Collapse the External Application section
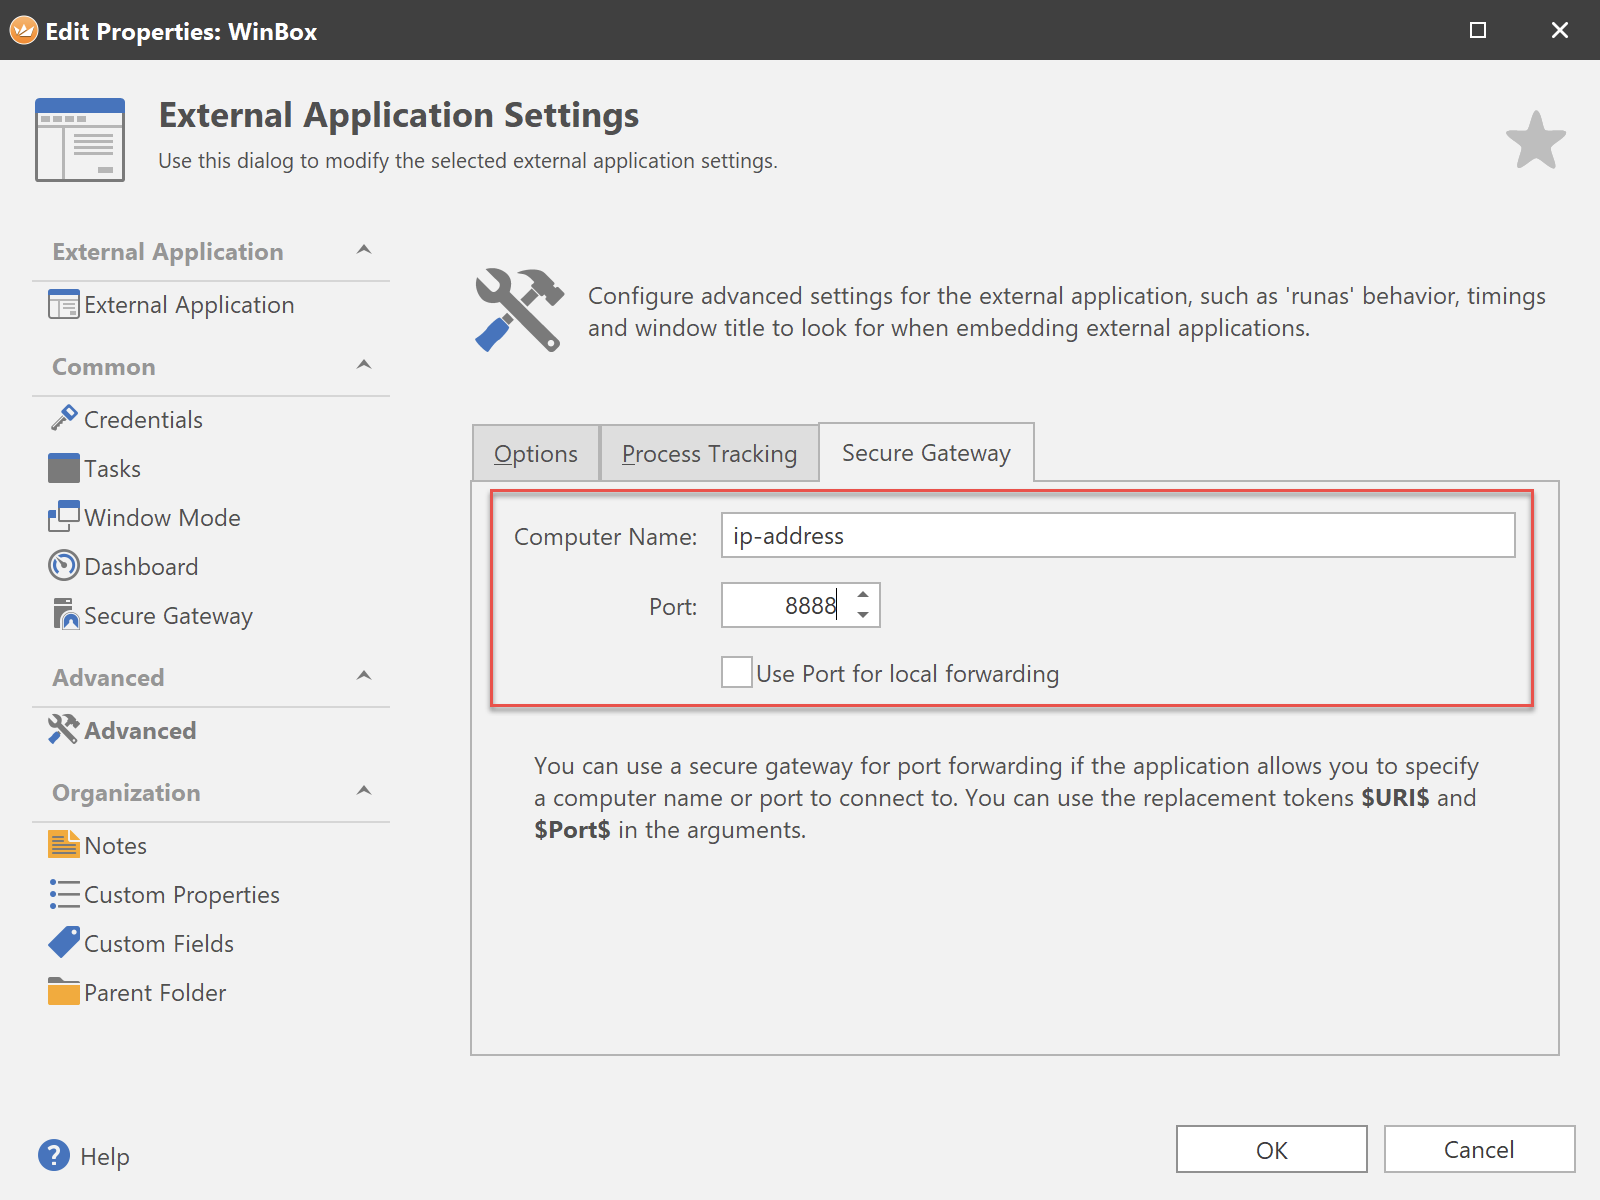The image size is (1600, 1200). point(364,250)
